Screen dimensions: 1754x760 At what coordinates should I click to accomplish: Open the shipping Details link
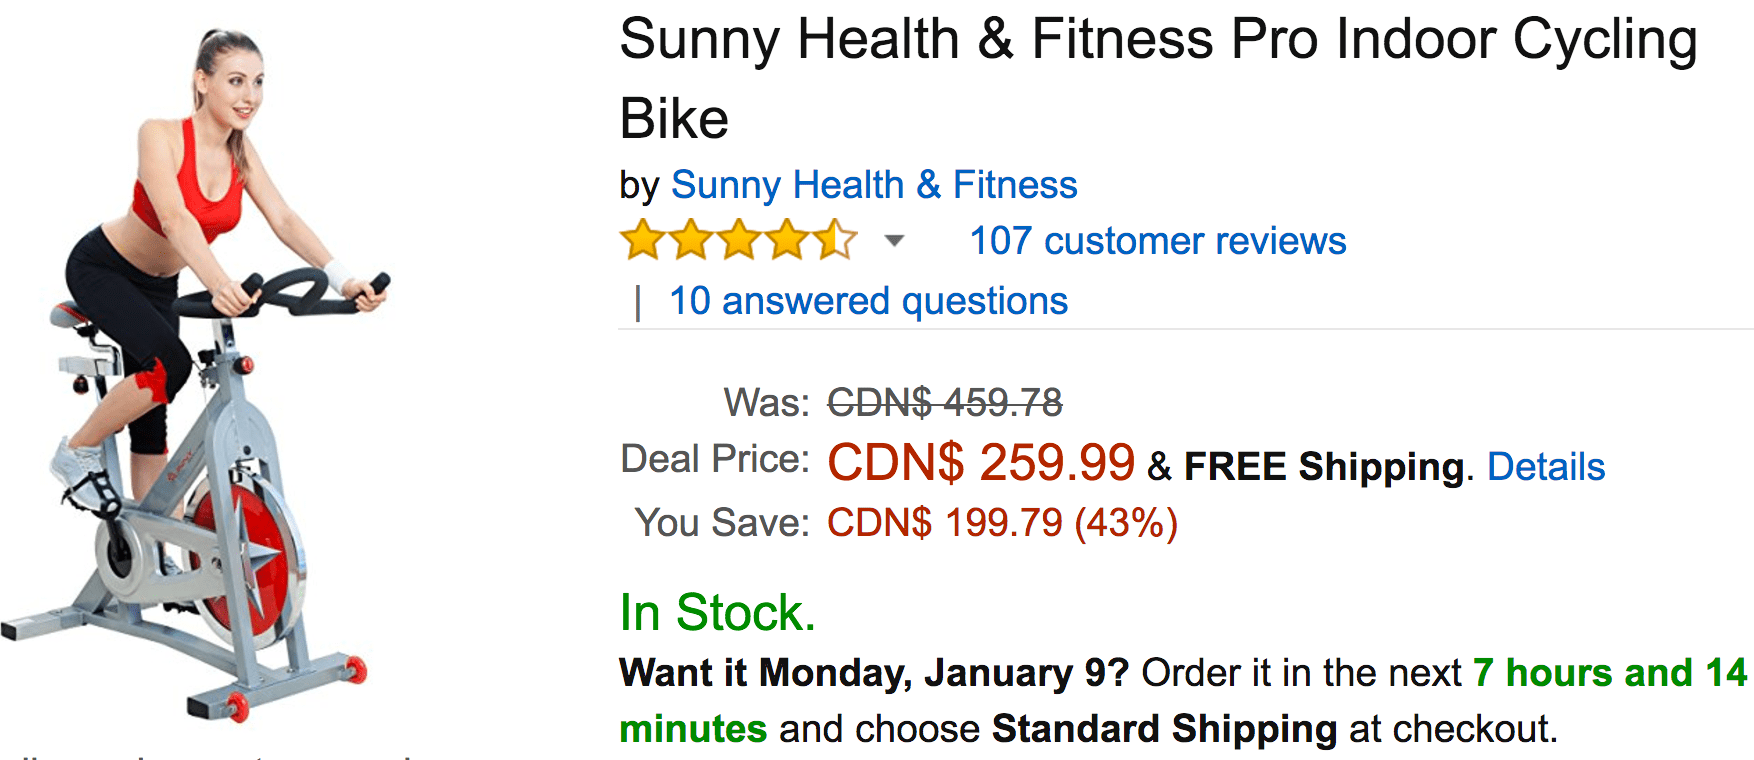pos(1546,467)
